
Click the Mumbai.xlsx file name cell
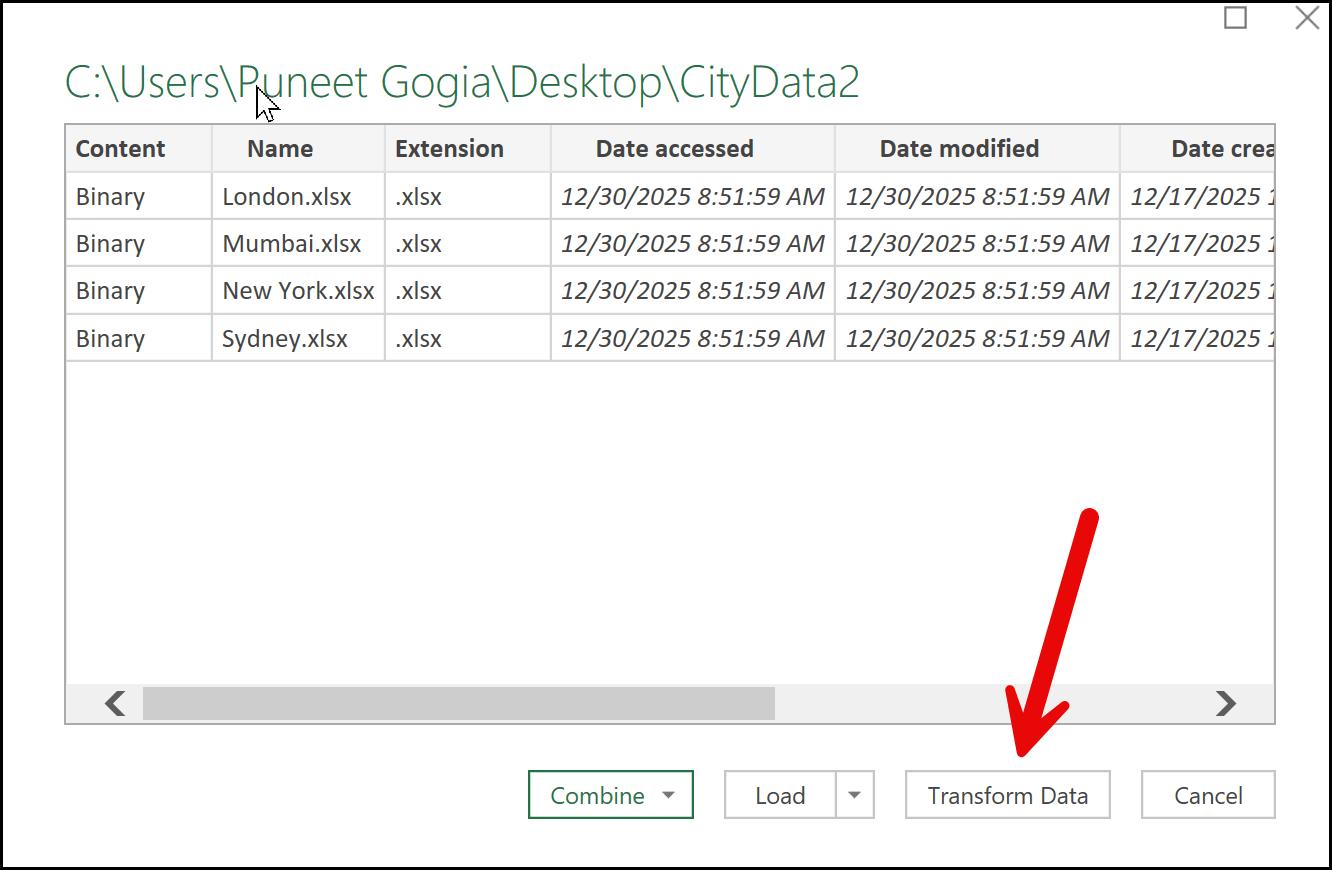[x=292, y=244]
